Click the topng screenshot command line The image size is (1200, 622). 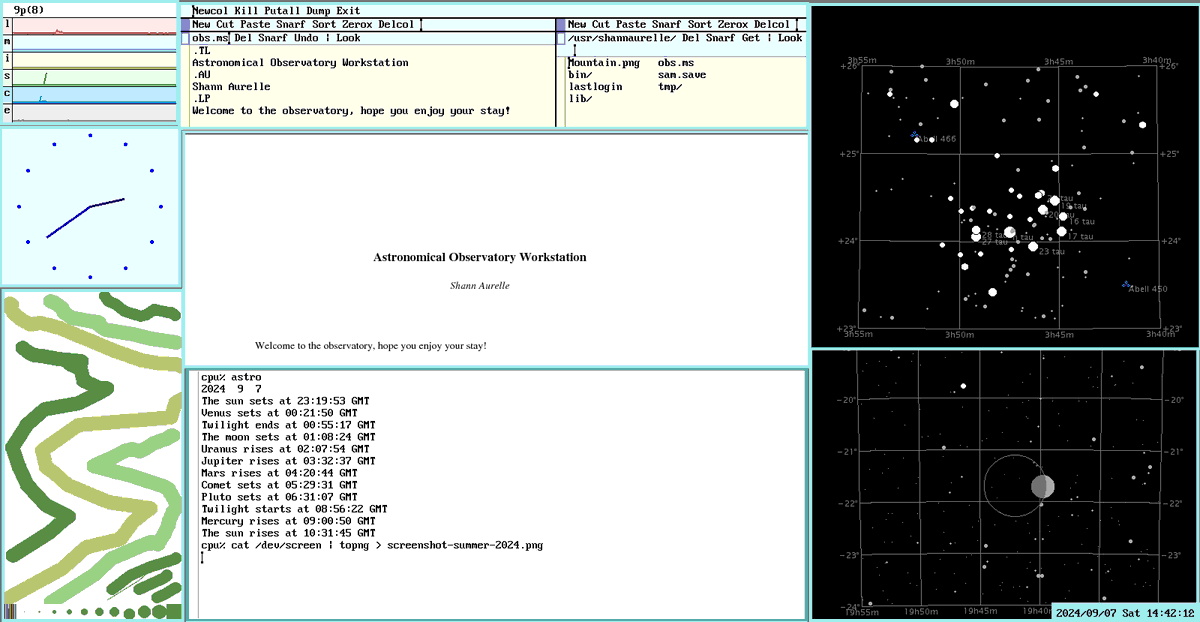coord(372,545)
